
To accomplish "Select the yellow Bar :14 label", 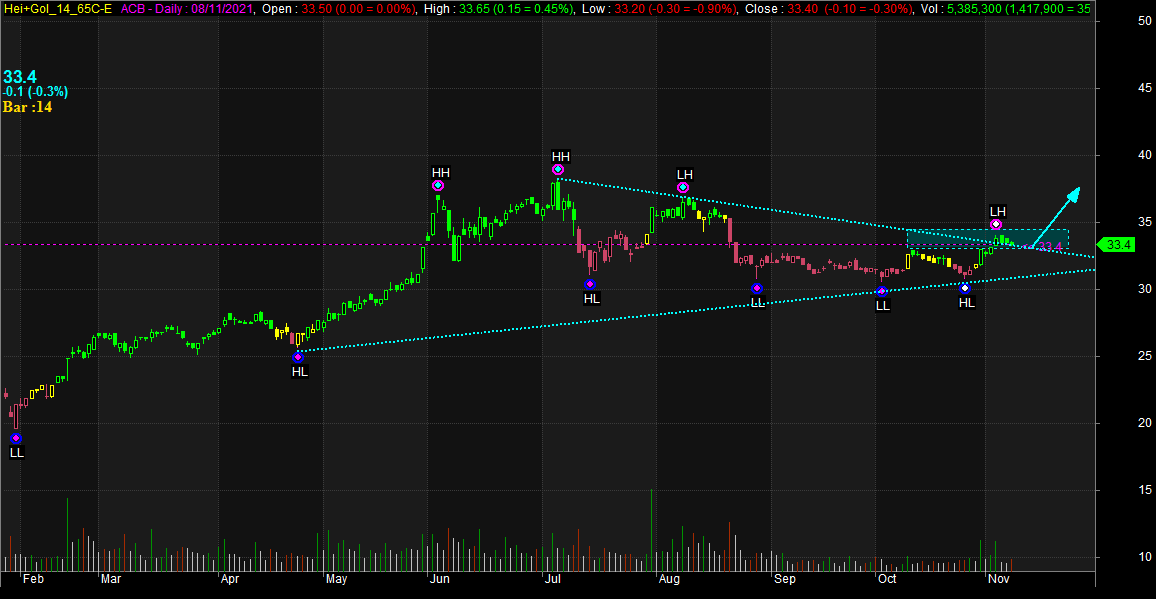I will click(x=27, y=107).
